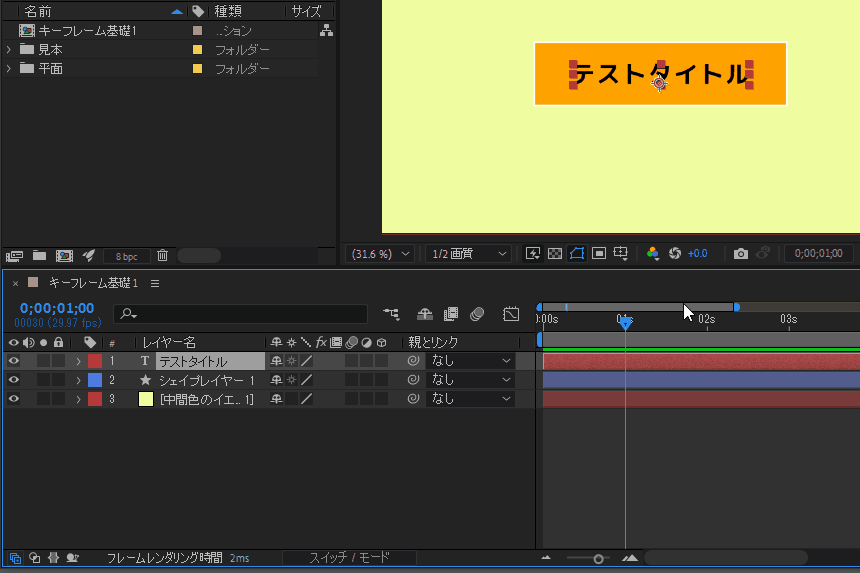This screenshot has height=573, width=860.
Task: Expand the 見本 folder in project panel
Action: click(9, 49)
